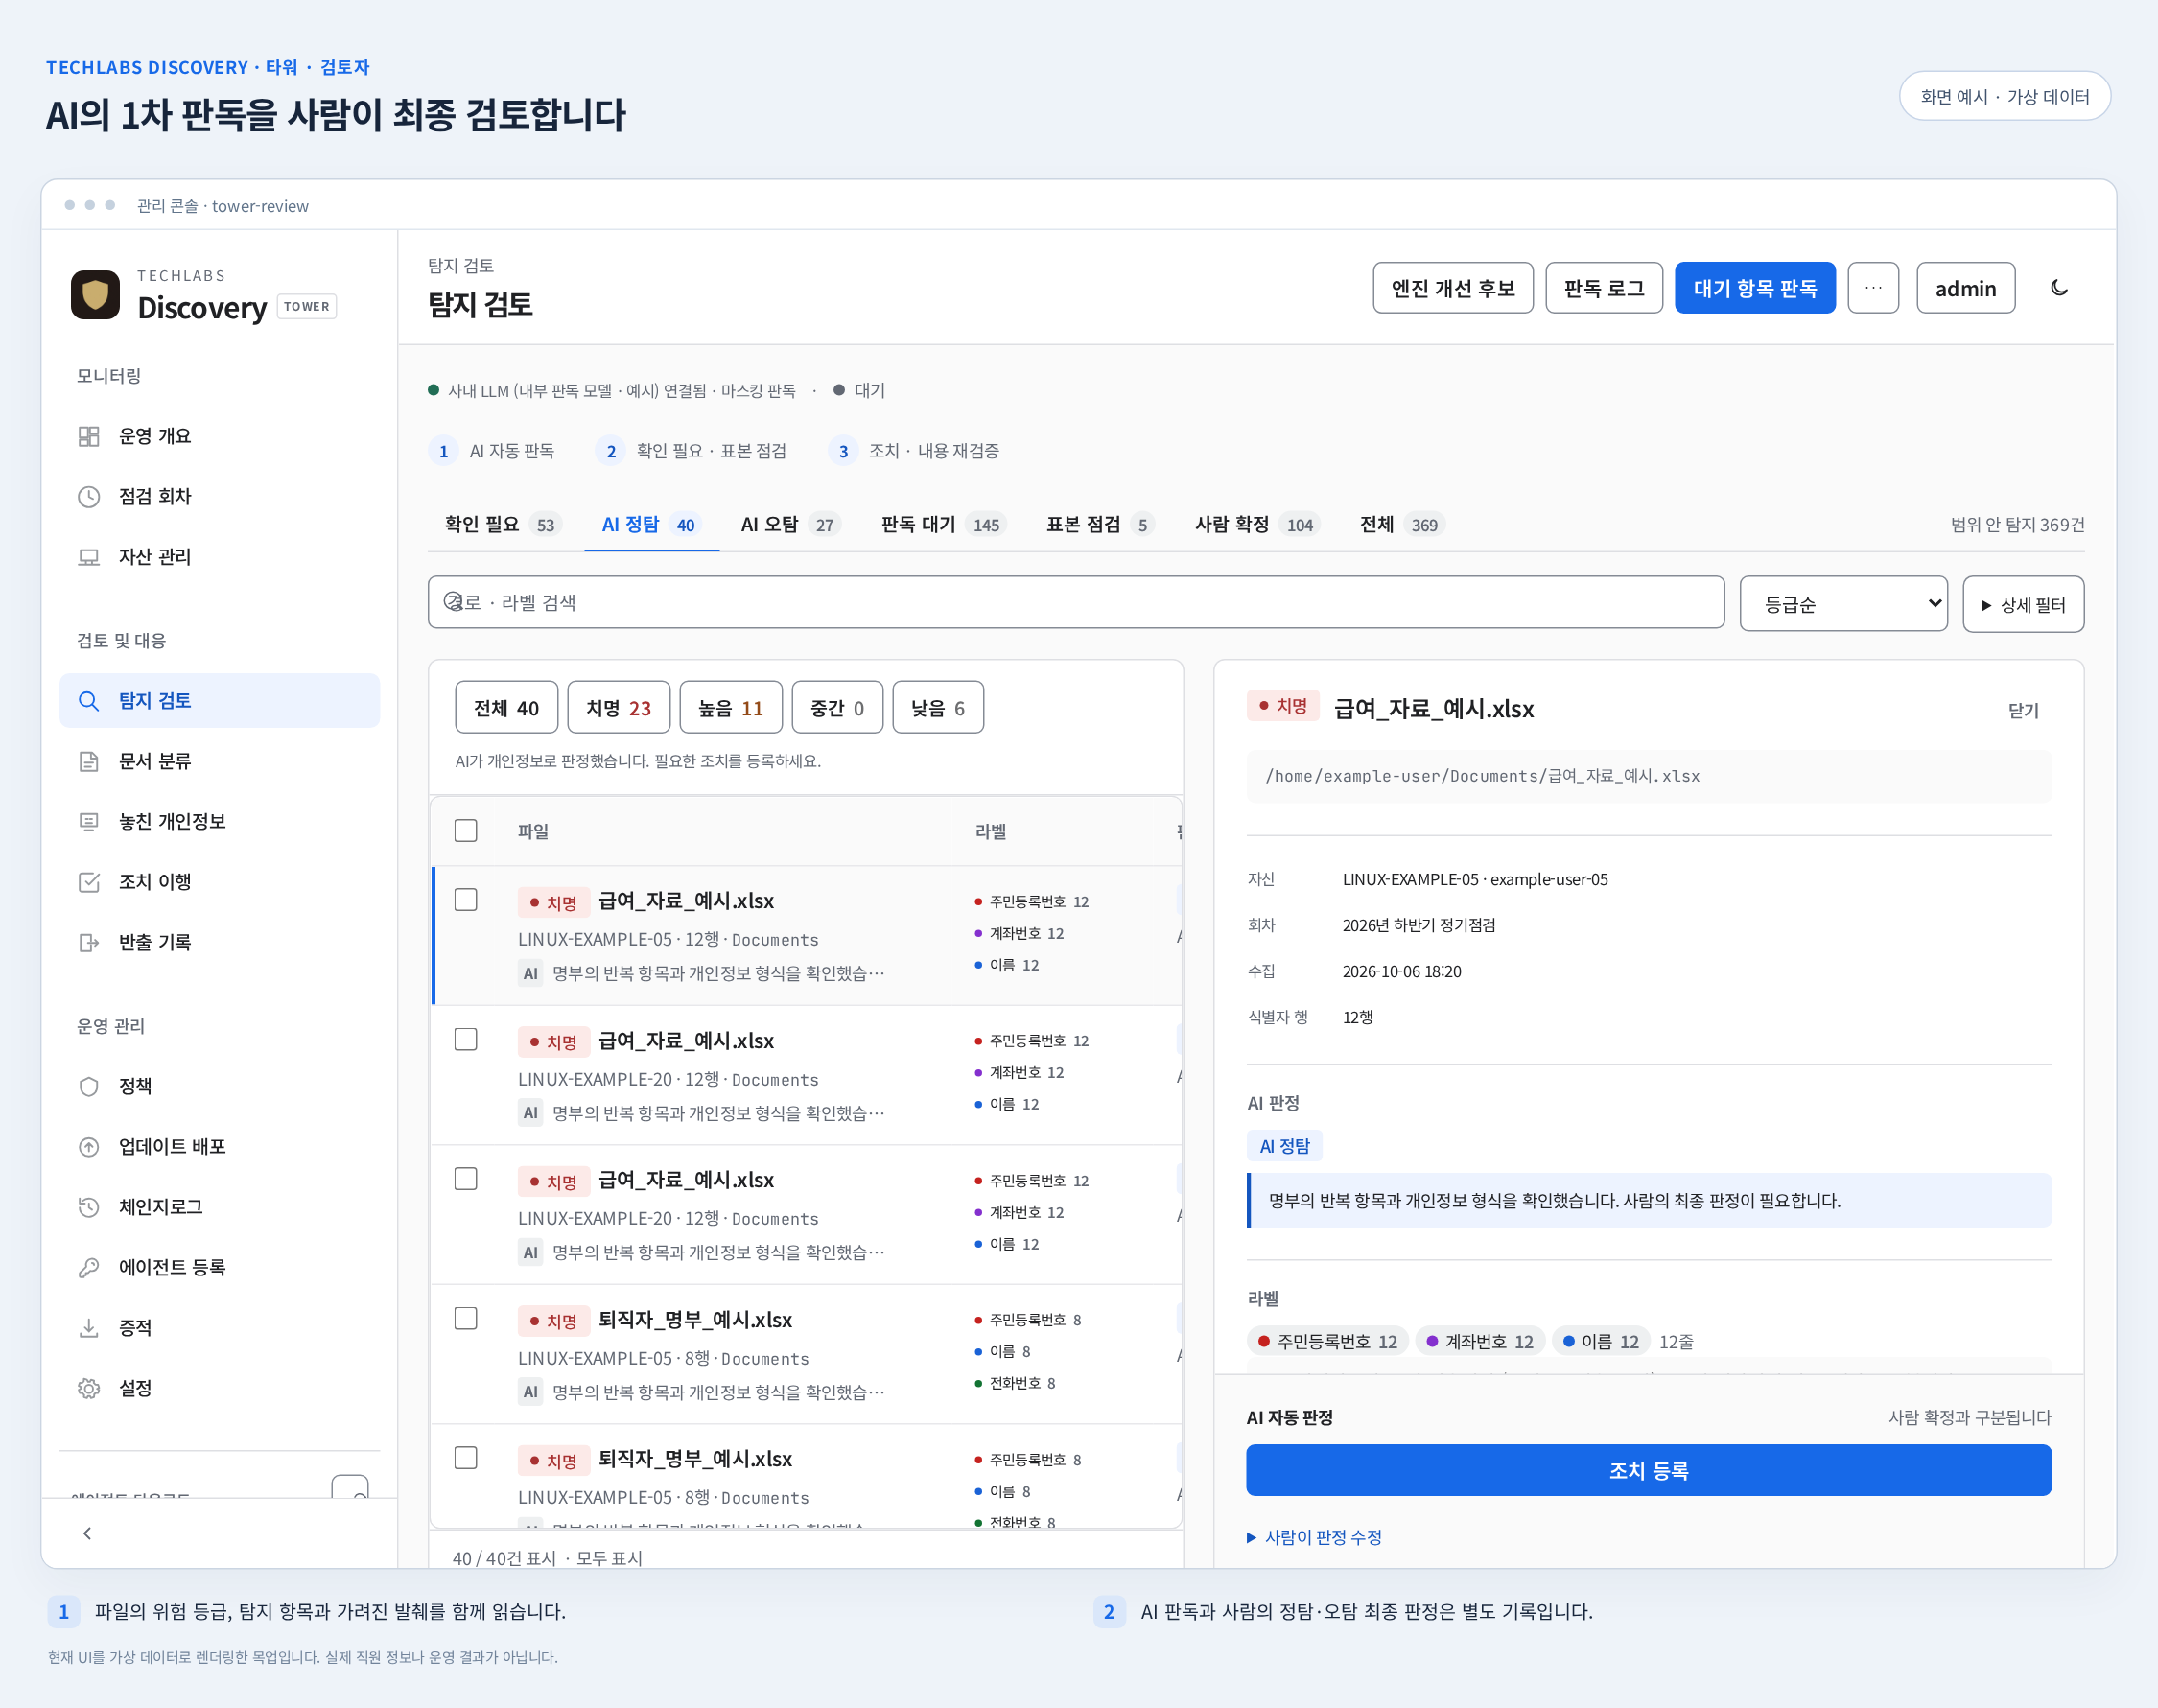
Task: Click the 조치 등록 button
Action: click(1648, 1470)
